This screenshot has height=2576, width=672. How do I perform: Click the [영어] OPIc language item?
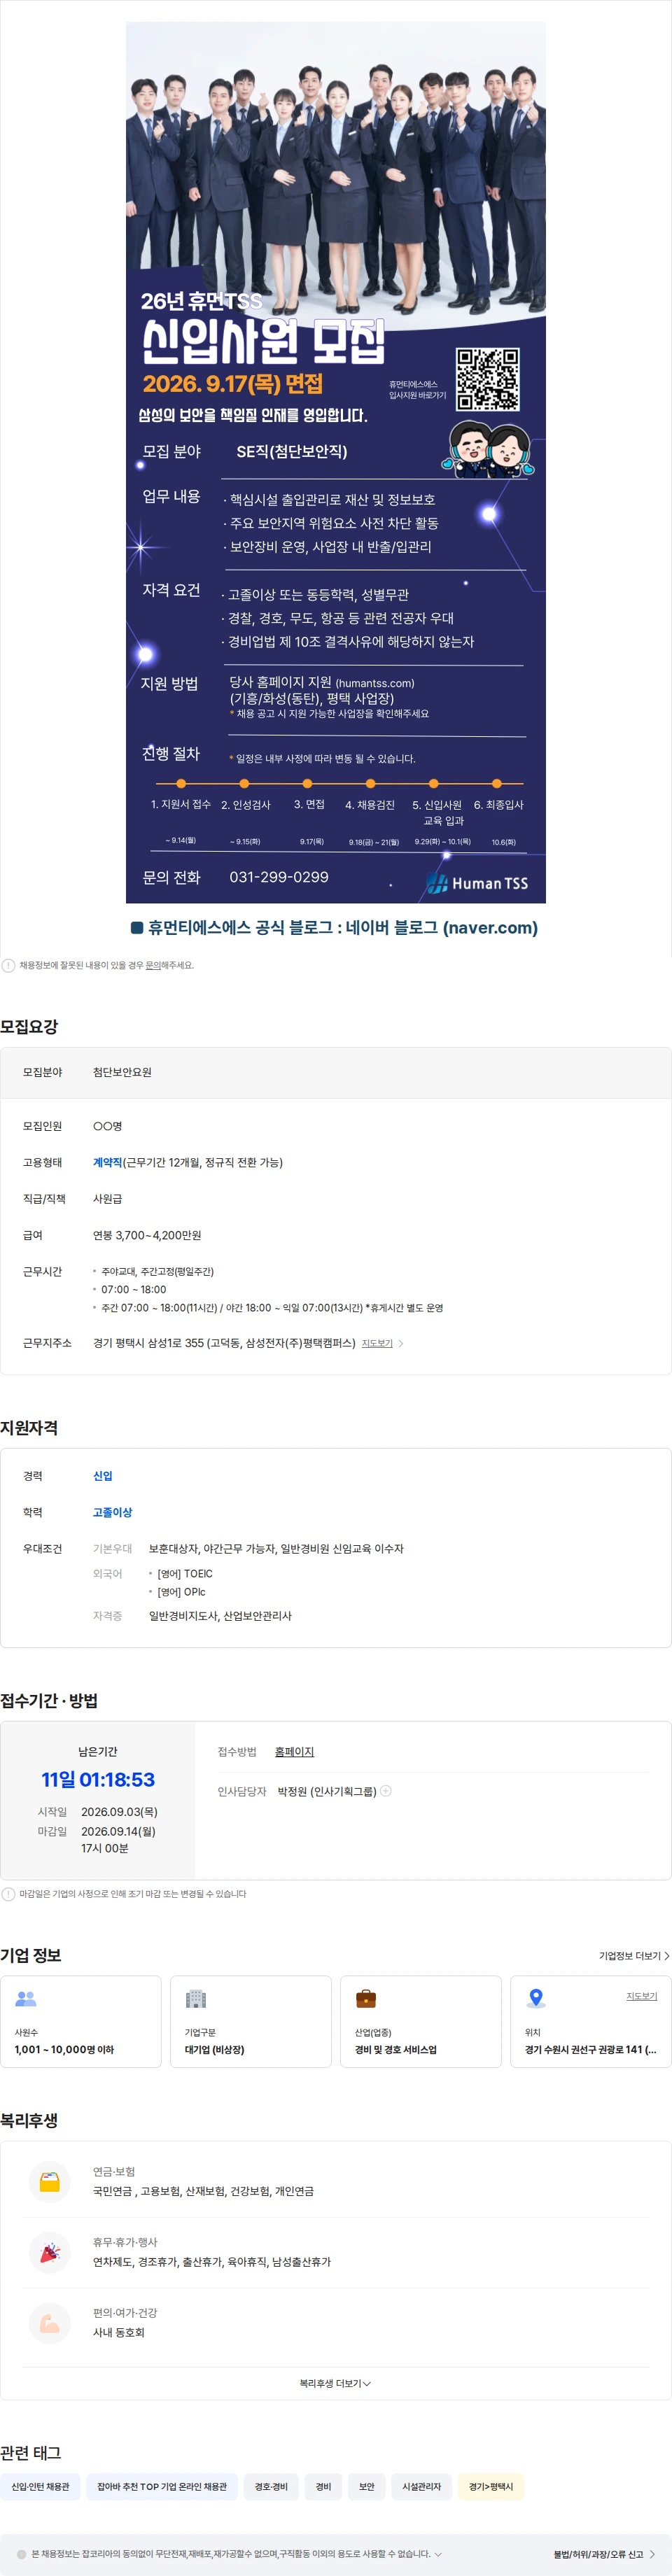tap(181, 1591)
